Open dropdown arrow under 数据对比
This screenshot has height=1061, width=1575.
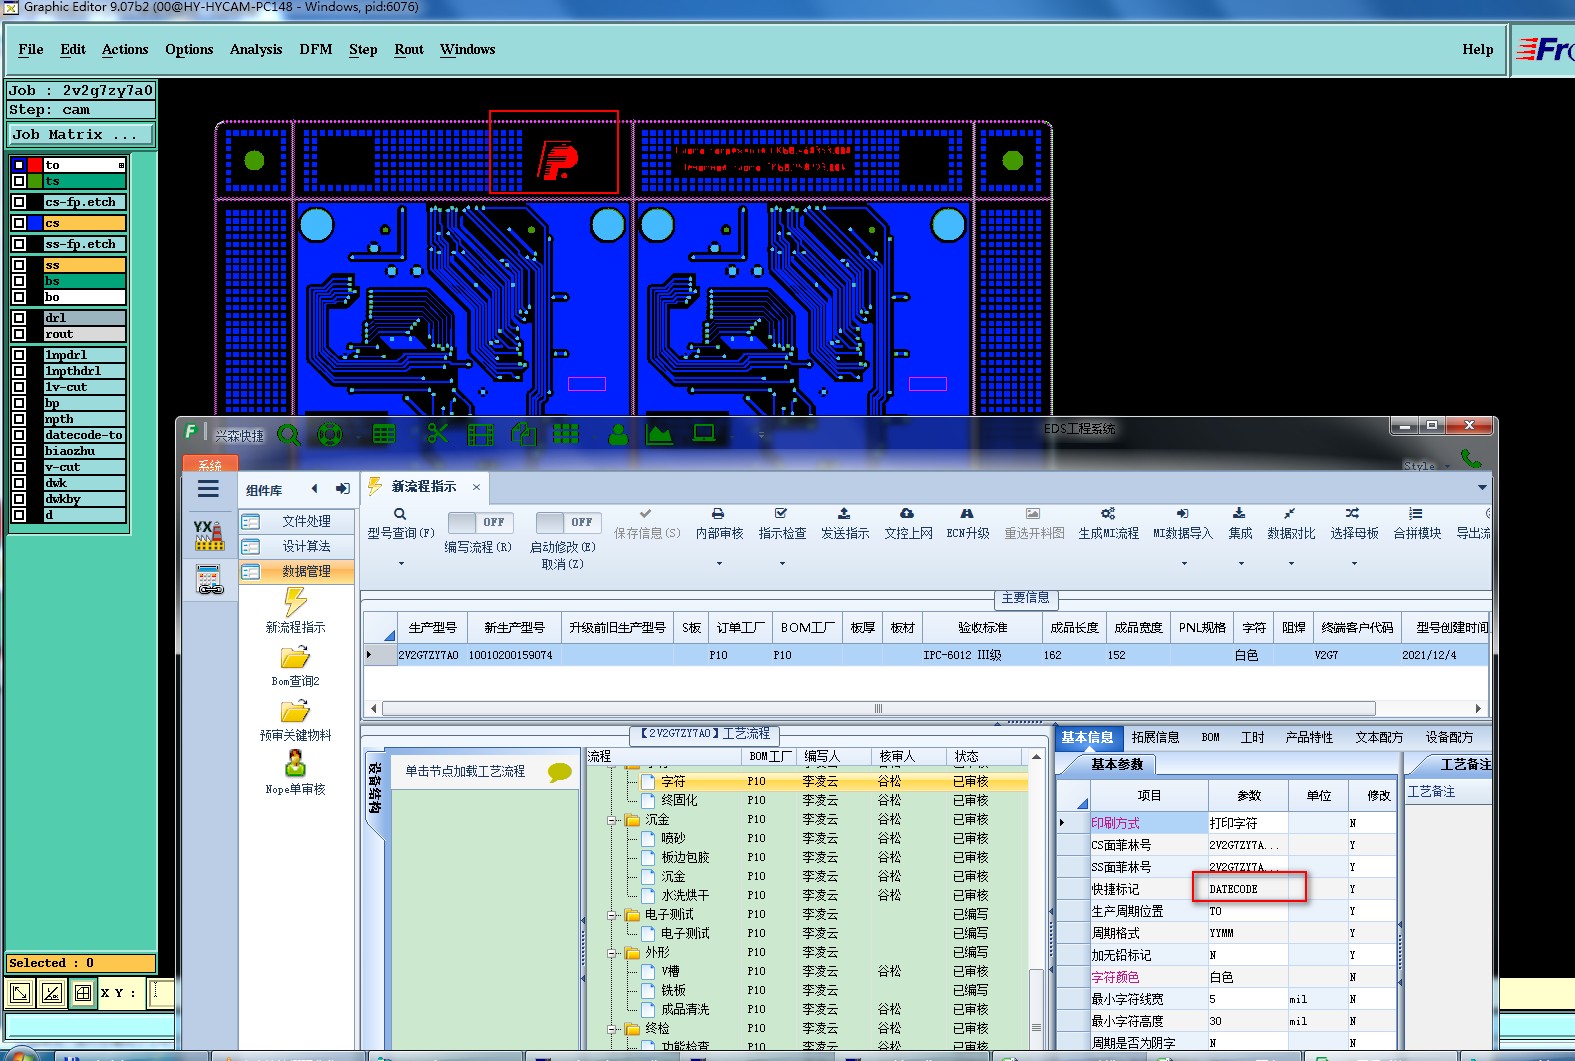click(x=1291, y=564)
